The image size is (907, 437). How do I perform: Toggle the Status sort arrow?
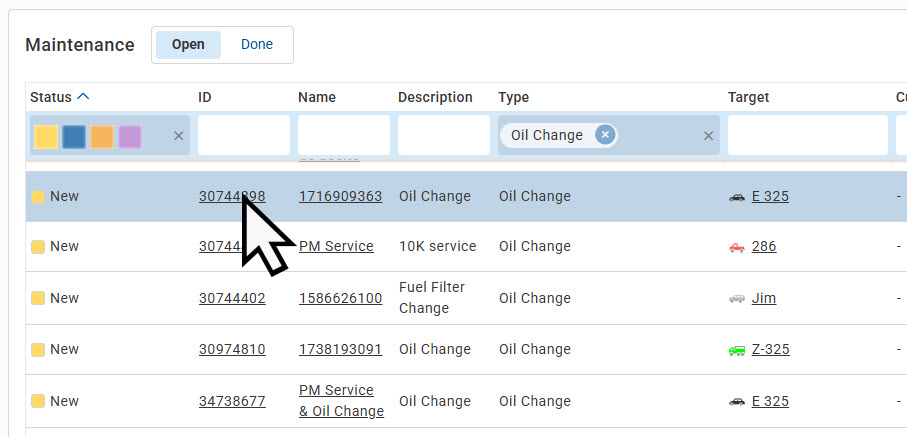[x=83, y=97]
